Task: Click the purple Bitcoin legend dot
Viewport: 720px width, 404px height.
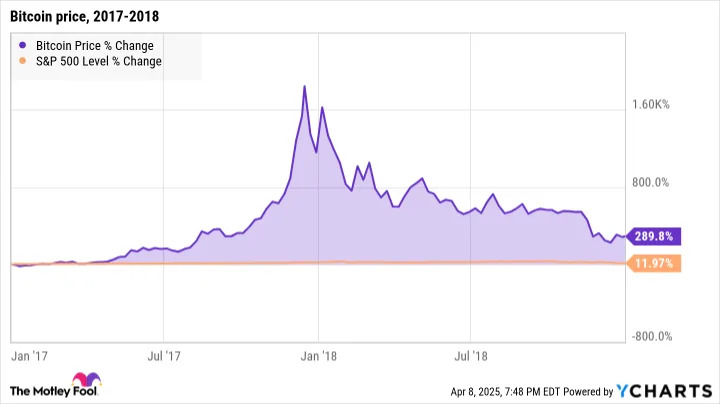Action: click(x=22, y=45)
